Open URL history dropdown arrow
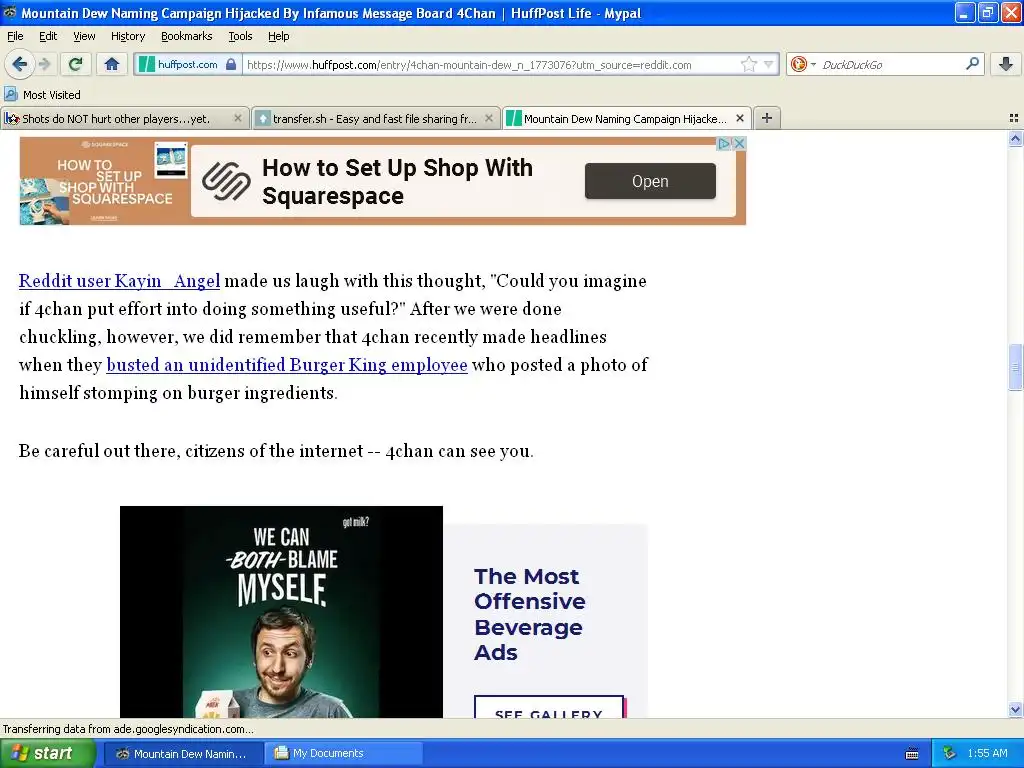This screenshot has height=768, width=1024. [768, 64]
